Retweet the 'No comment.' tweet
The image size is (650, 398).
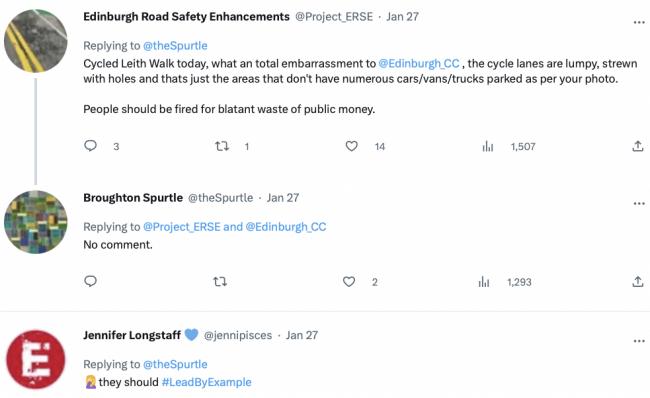point(220,282)
